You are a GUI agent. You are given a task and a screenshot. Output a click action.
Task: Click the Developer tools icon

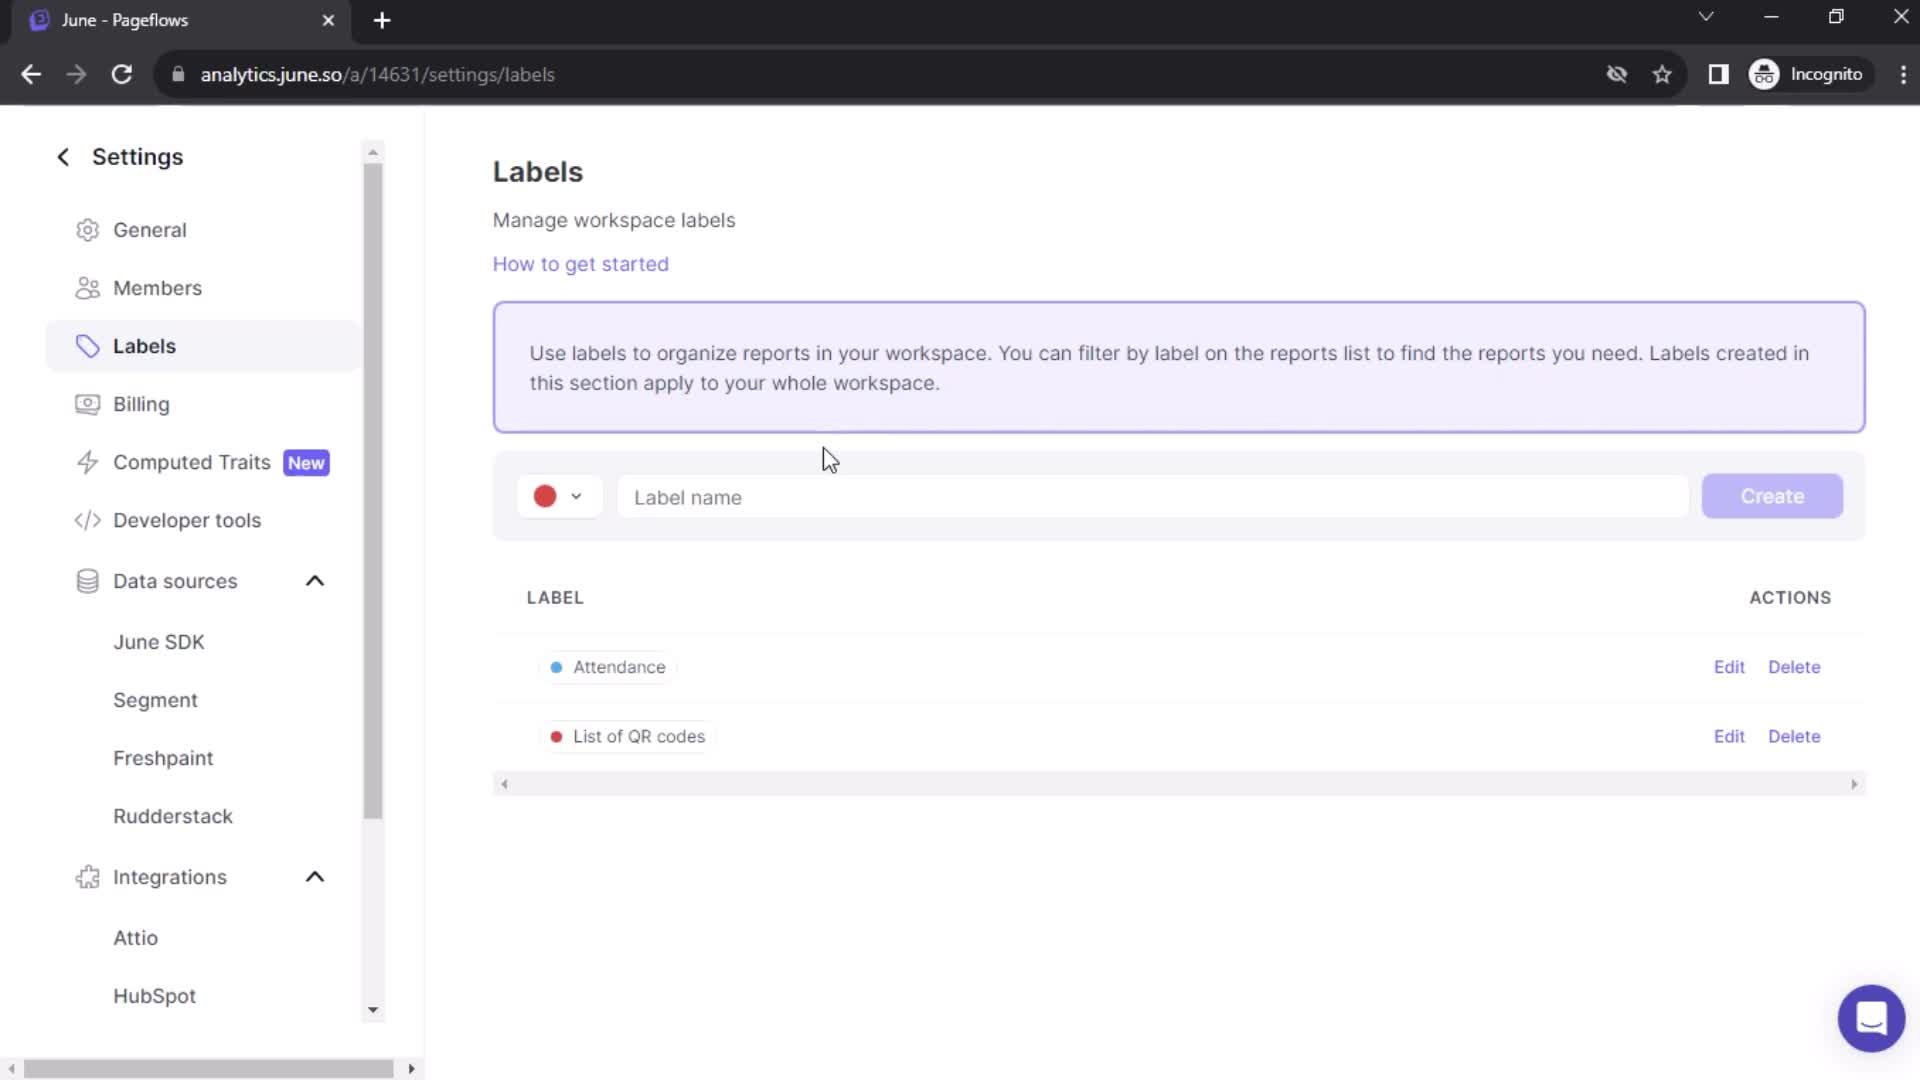pyautogui.click(x=86, y=520)
